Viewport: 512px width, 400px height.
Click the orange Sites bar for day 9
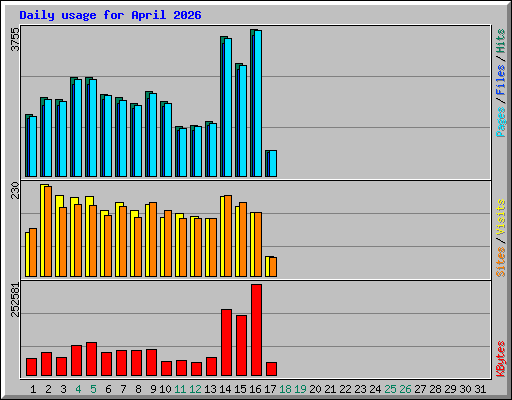tap(153, 239)
